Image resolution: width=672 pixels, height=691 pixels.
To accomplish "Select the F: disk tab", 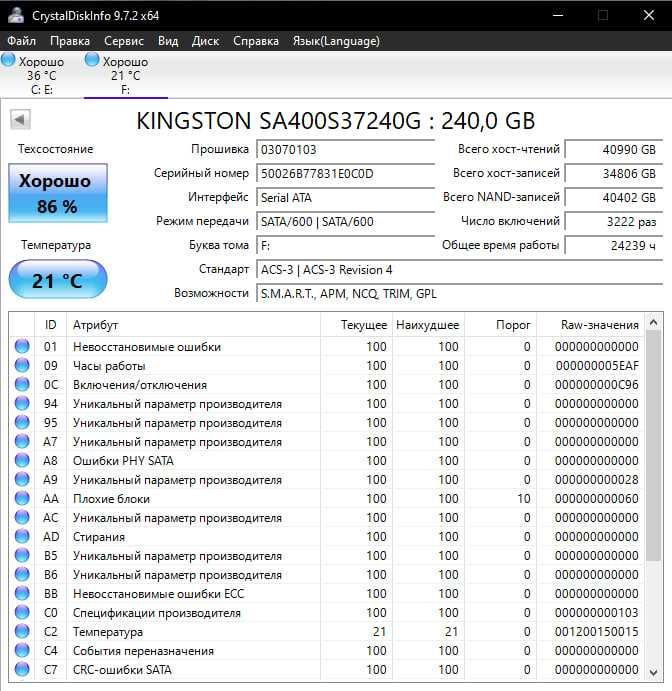I will 126,75.
